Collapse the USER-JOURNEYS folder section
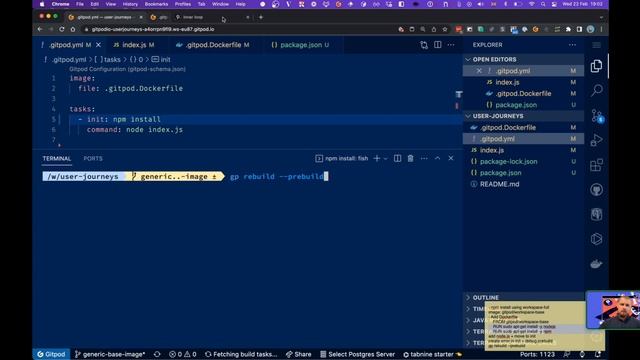This screenshot has height=360, width=640. [468, 116]
